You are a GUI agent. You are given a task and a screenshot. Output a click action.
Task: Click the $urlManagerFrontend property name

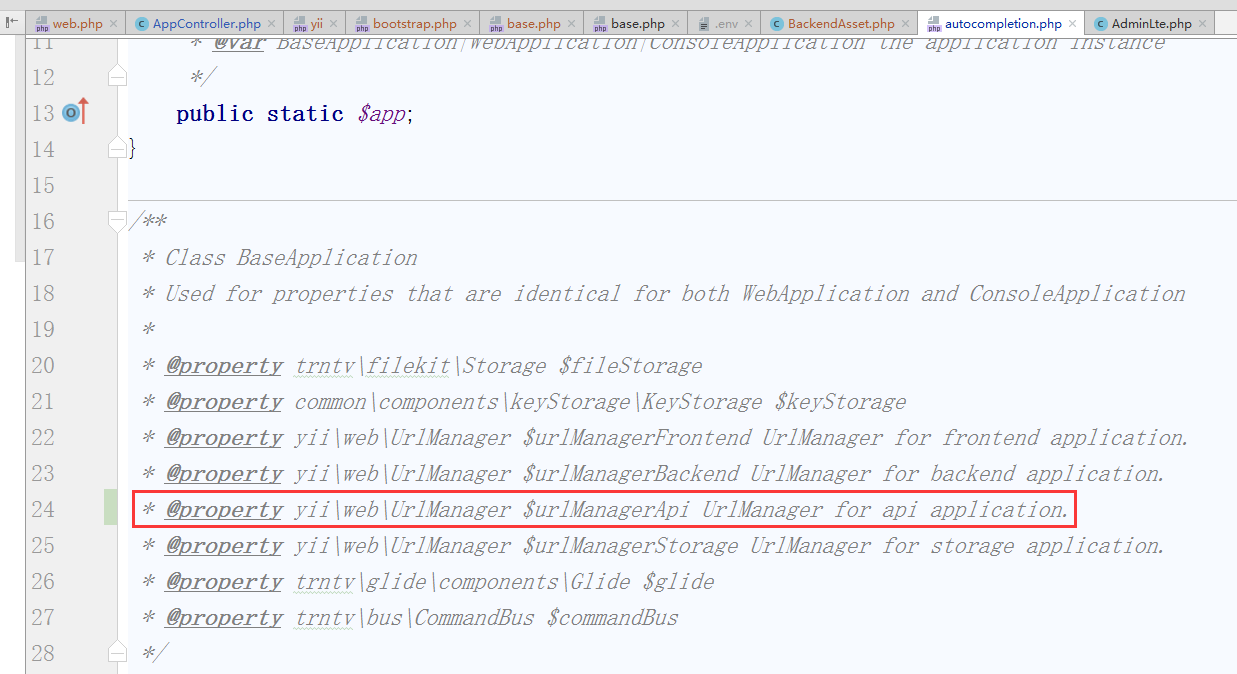click(636, 437)
